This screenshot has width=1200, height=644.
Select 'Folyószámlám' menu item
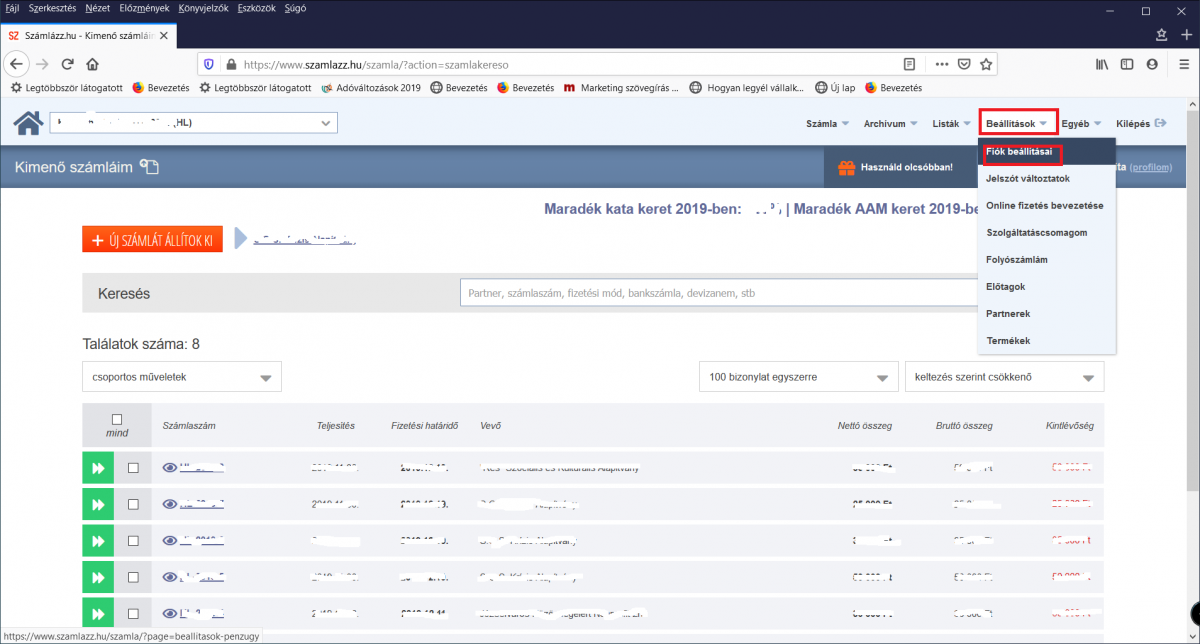tap(1047, 259)
